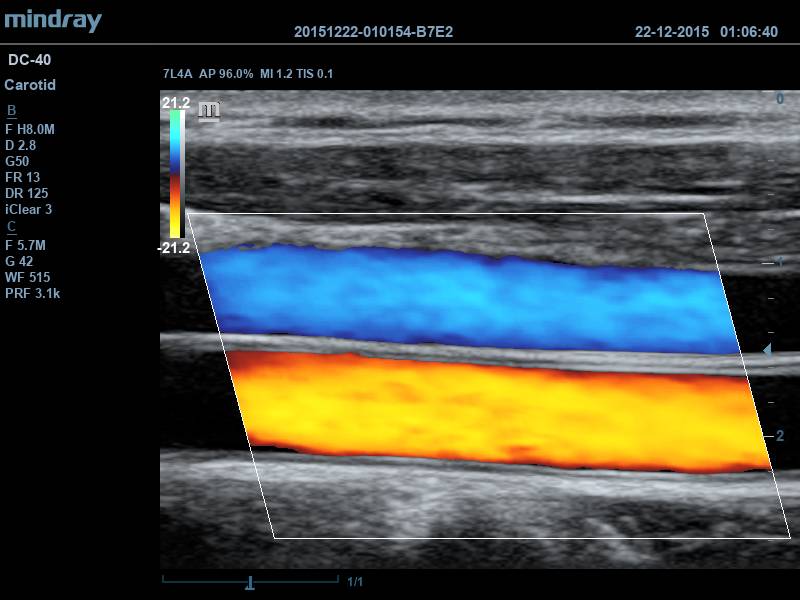Click the PRF 3.1k parameter
This screenshot has height=600, width=800.
[33, 293]
